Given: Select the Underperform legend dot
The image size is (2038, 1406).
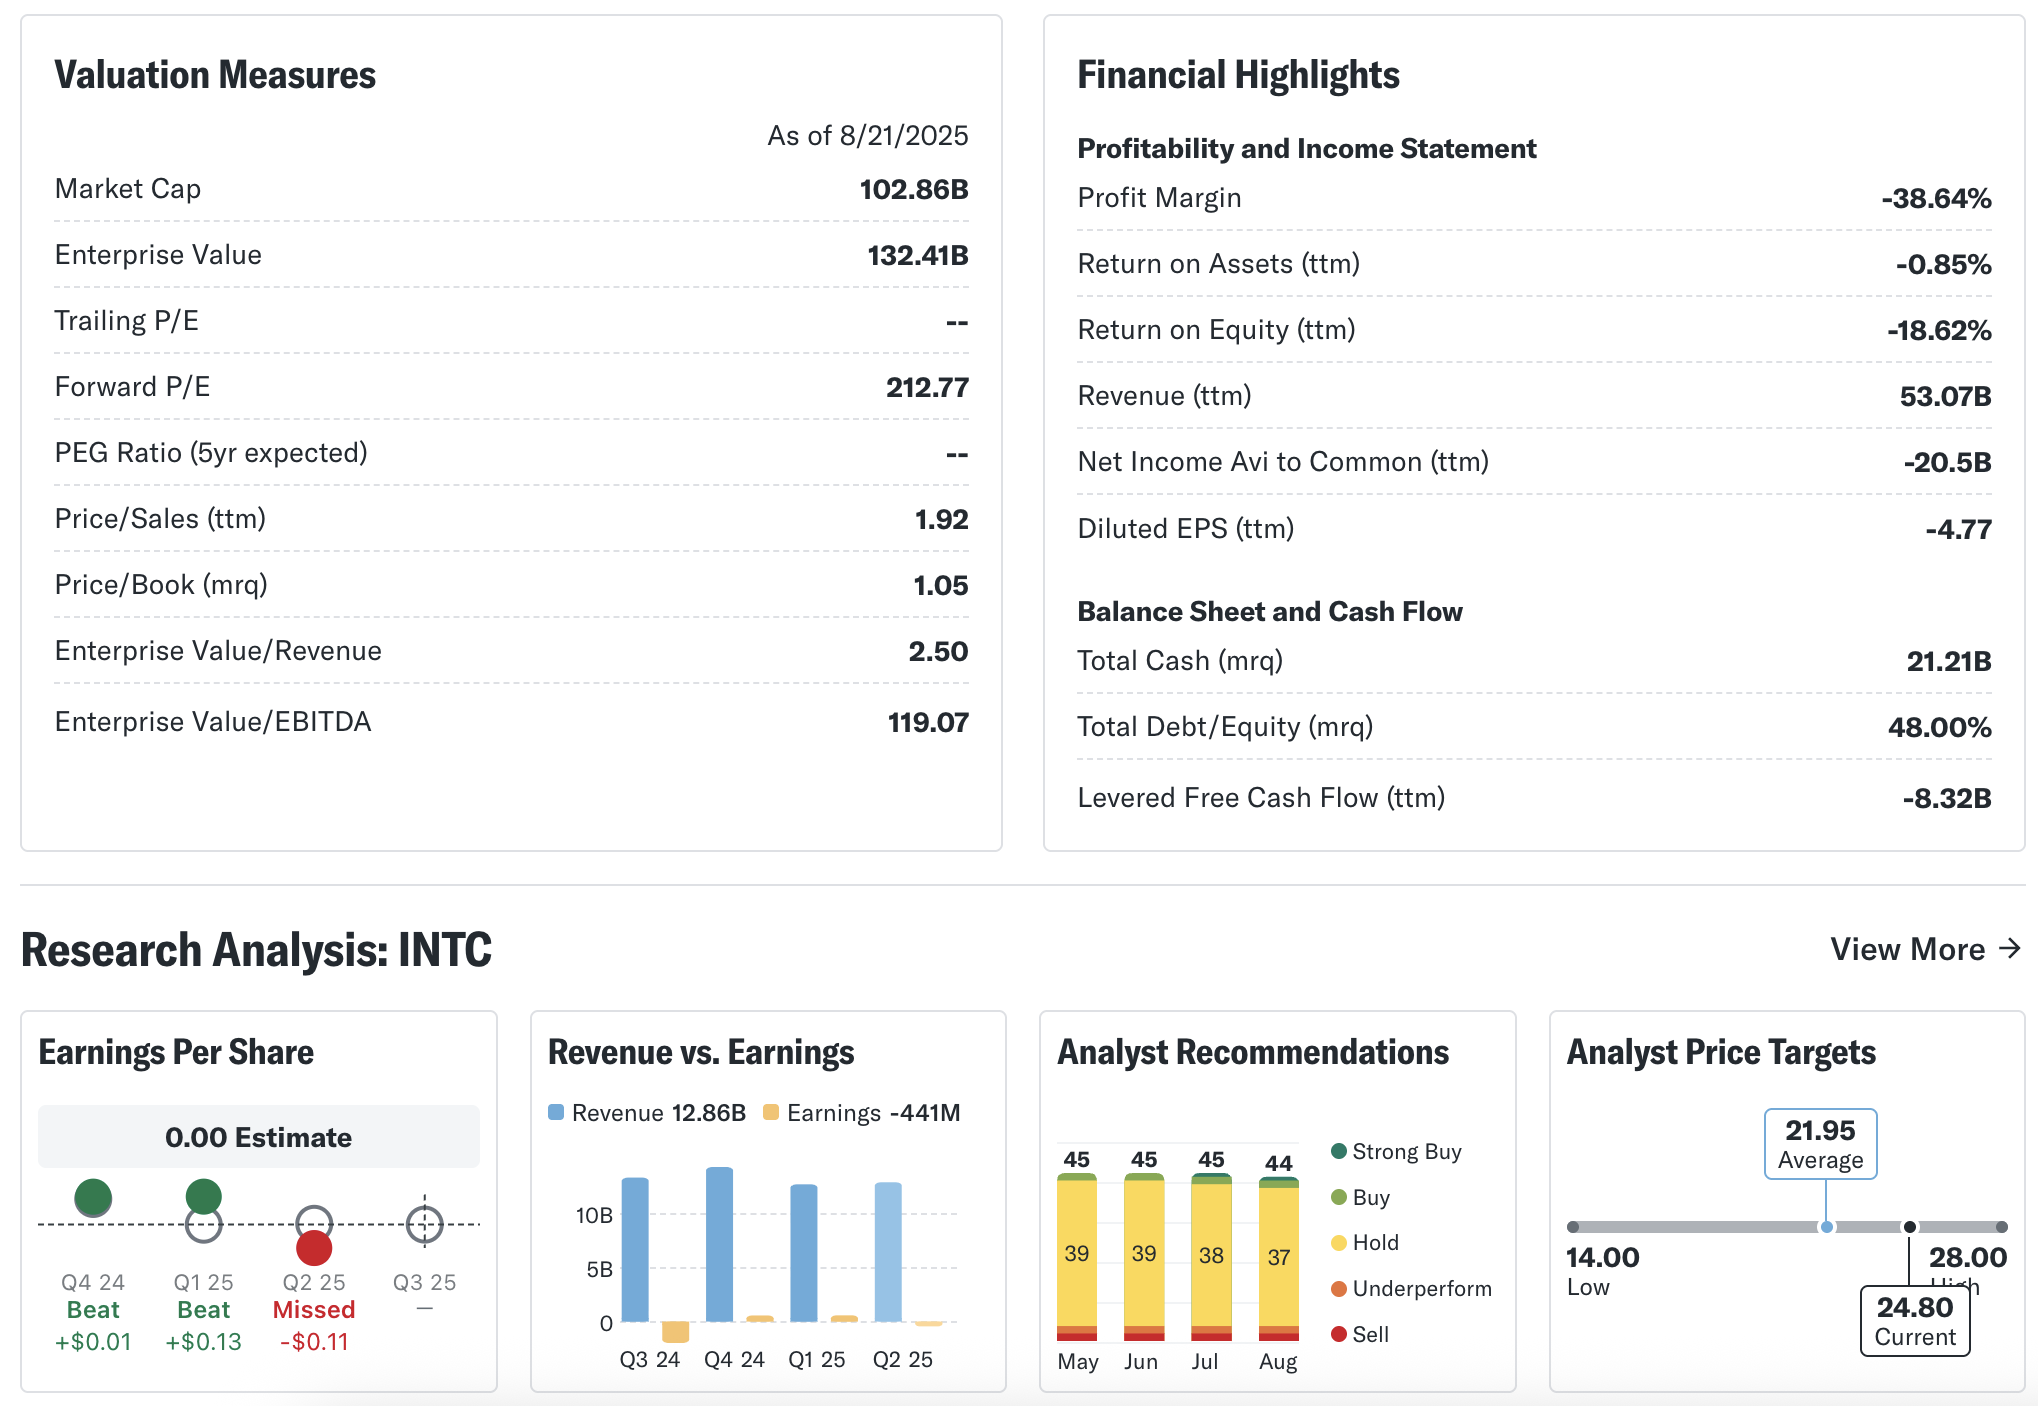Looking at the screenshot, I should point(1339,1288).
